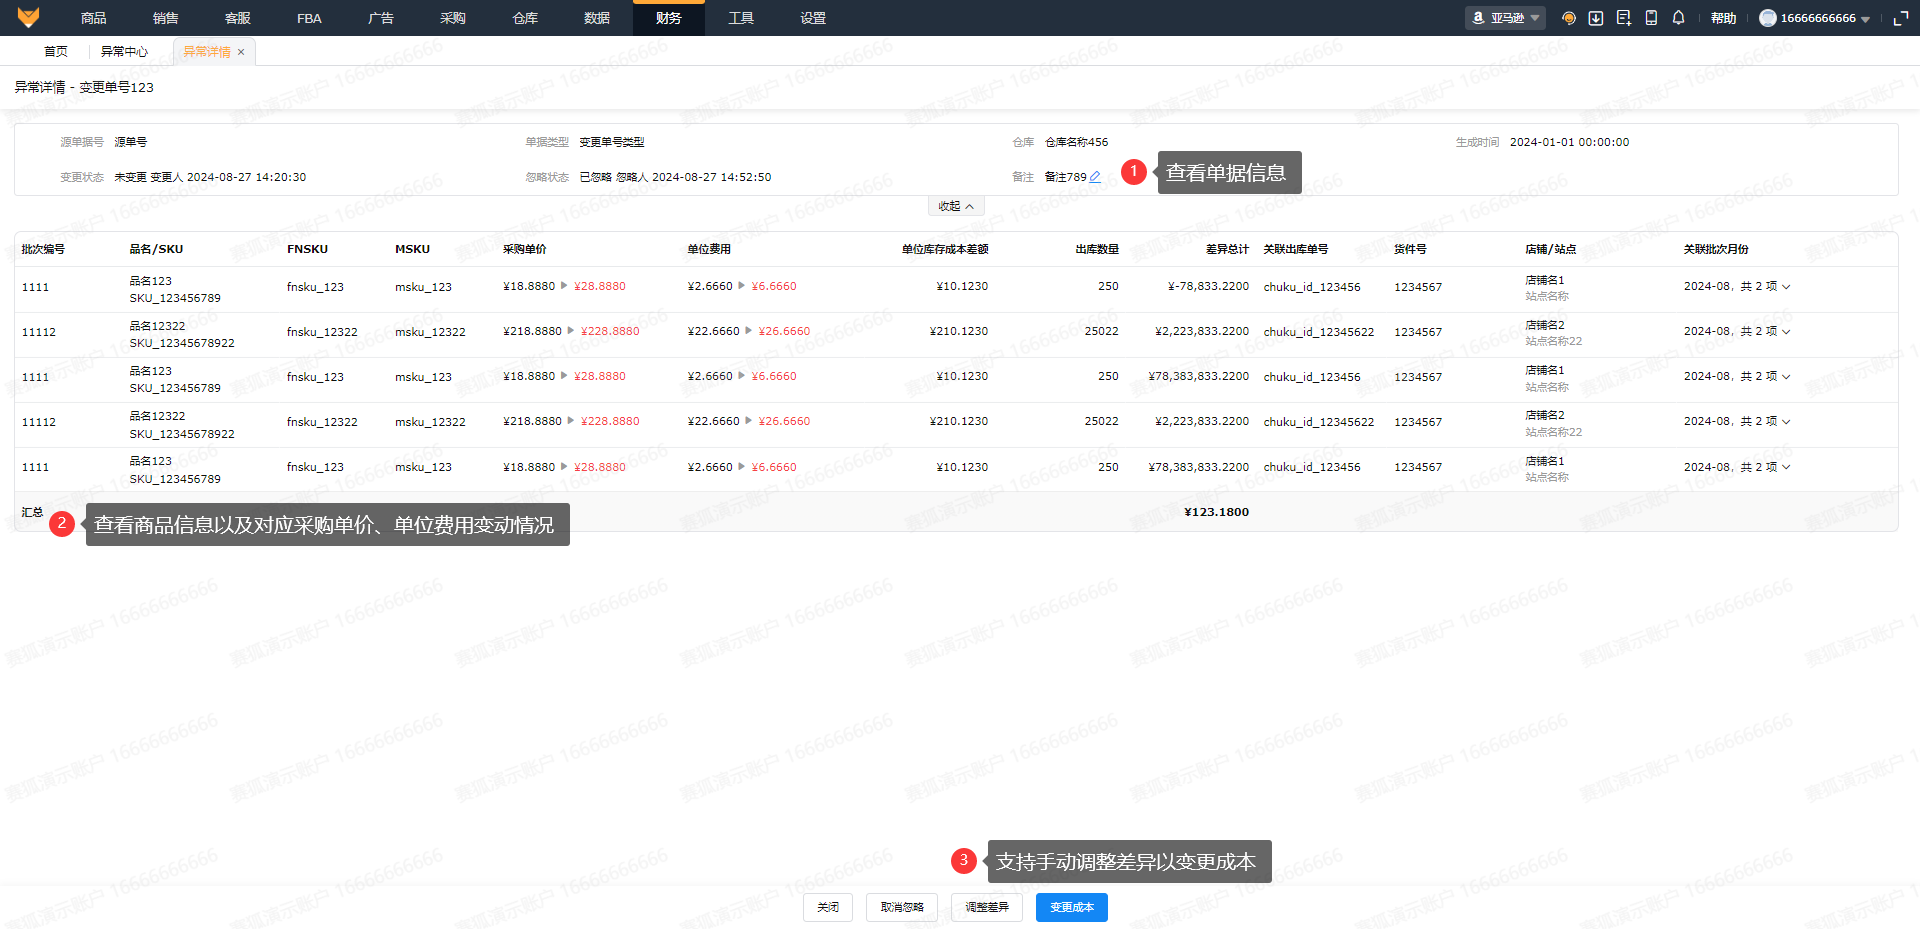Click the add-note document icon
1920x929 pixels.
(x=1624, y=18)
